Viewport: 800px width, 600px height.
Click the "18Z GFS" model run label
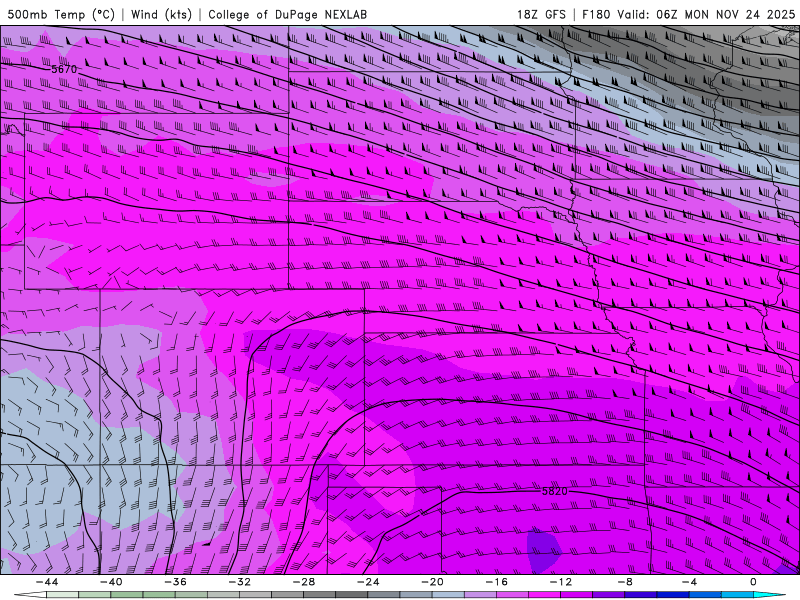[541, 14]
